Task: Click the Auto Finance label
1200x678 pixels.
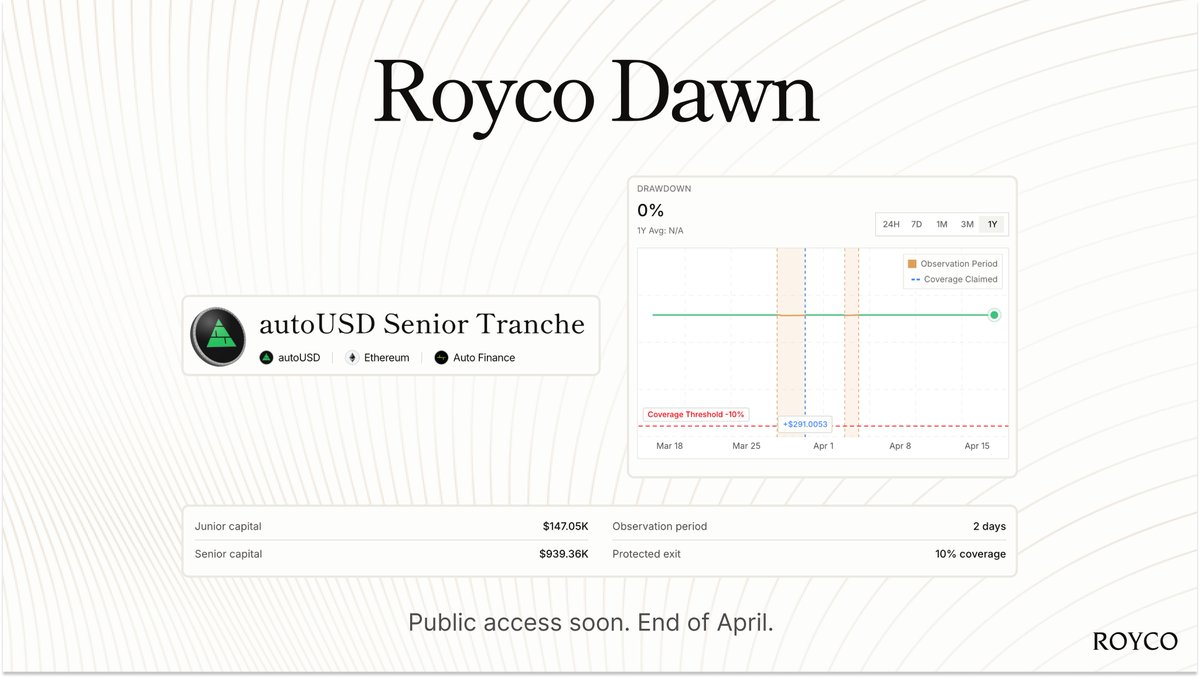Action: [x=484, y=357]
